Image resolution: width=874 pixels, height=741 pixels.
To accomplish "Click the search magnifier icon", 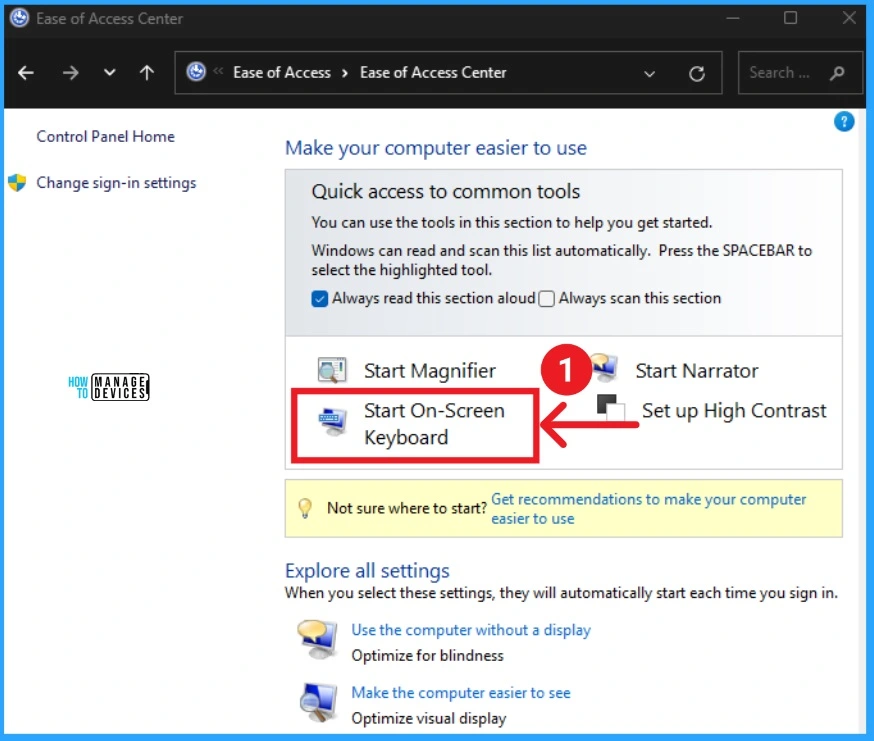I will 837,73.
